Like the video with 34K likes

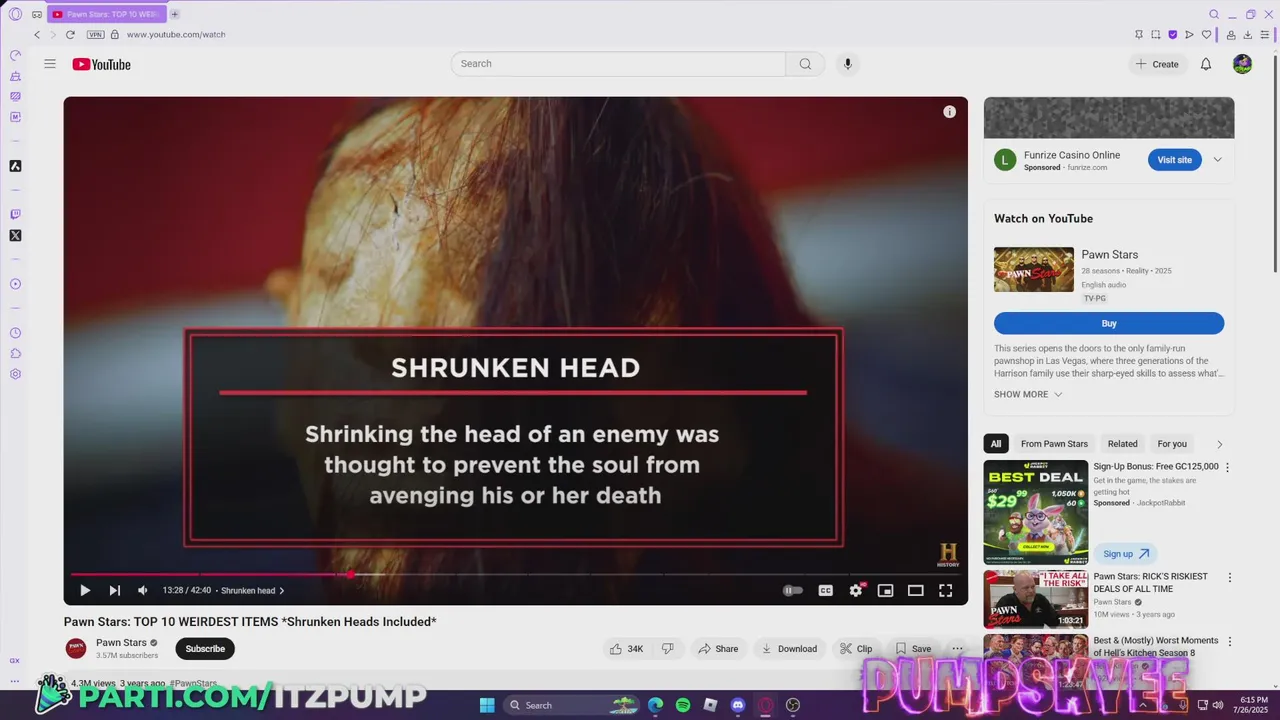point(627,649)
